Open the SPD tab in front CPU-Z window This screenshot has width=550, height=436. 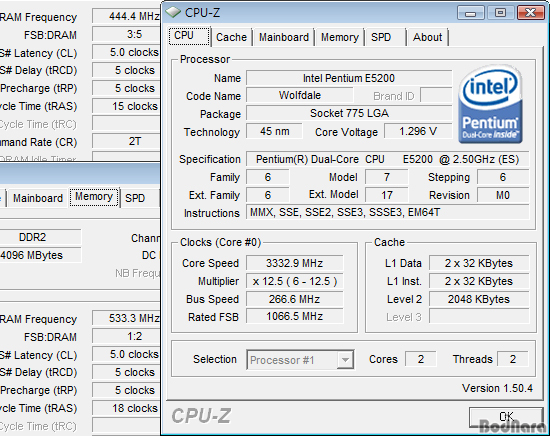[x=385, y=37]
